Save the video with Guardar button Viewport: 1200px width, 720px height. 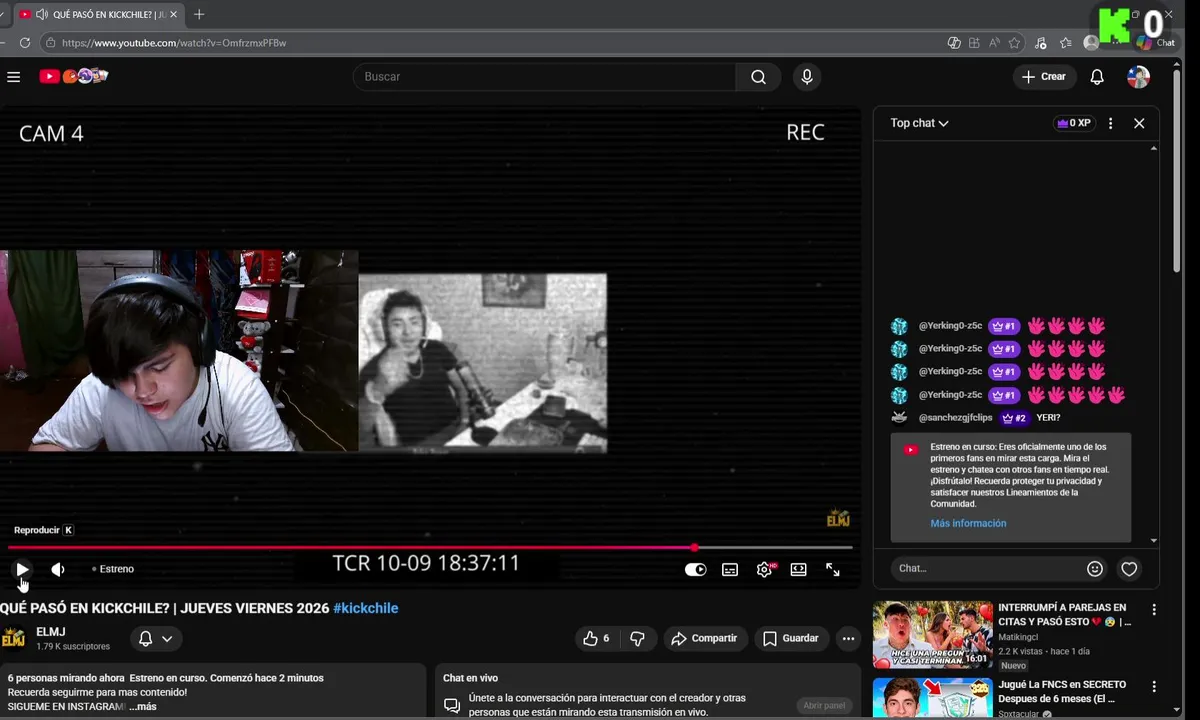791,638
